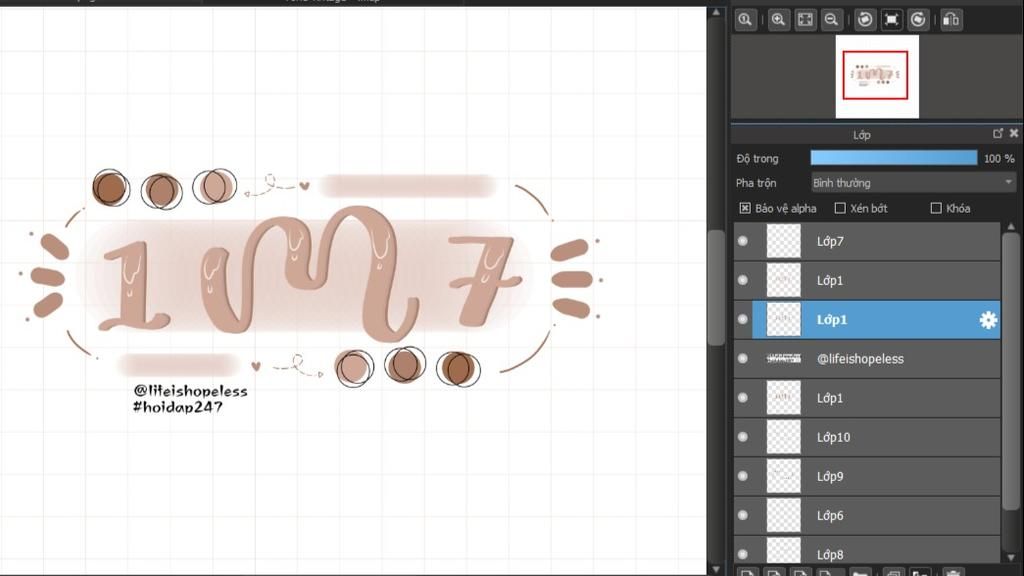Click the folder icon below the layer list
This screenshot has height=576, width=1024.
(859, 572)
